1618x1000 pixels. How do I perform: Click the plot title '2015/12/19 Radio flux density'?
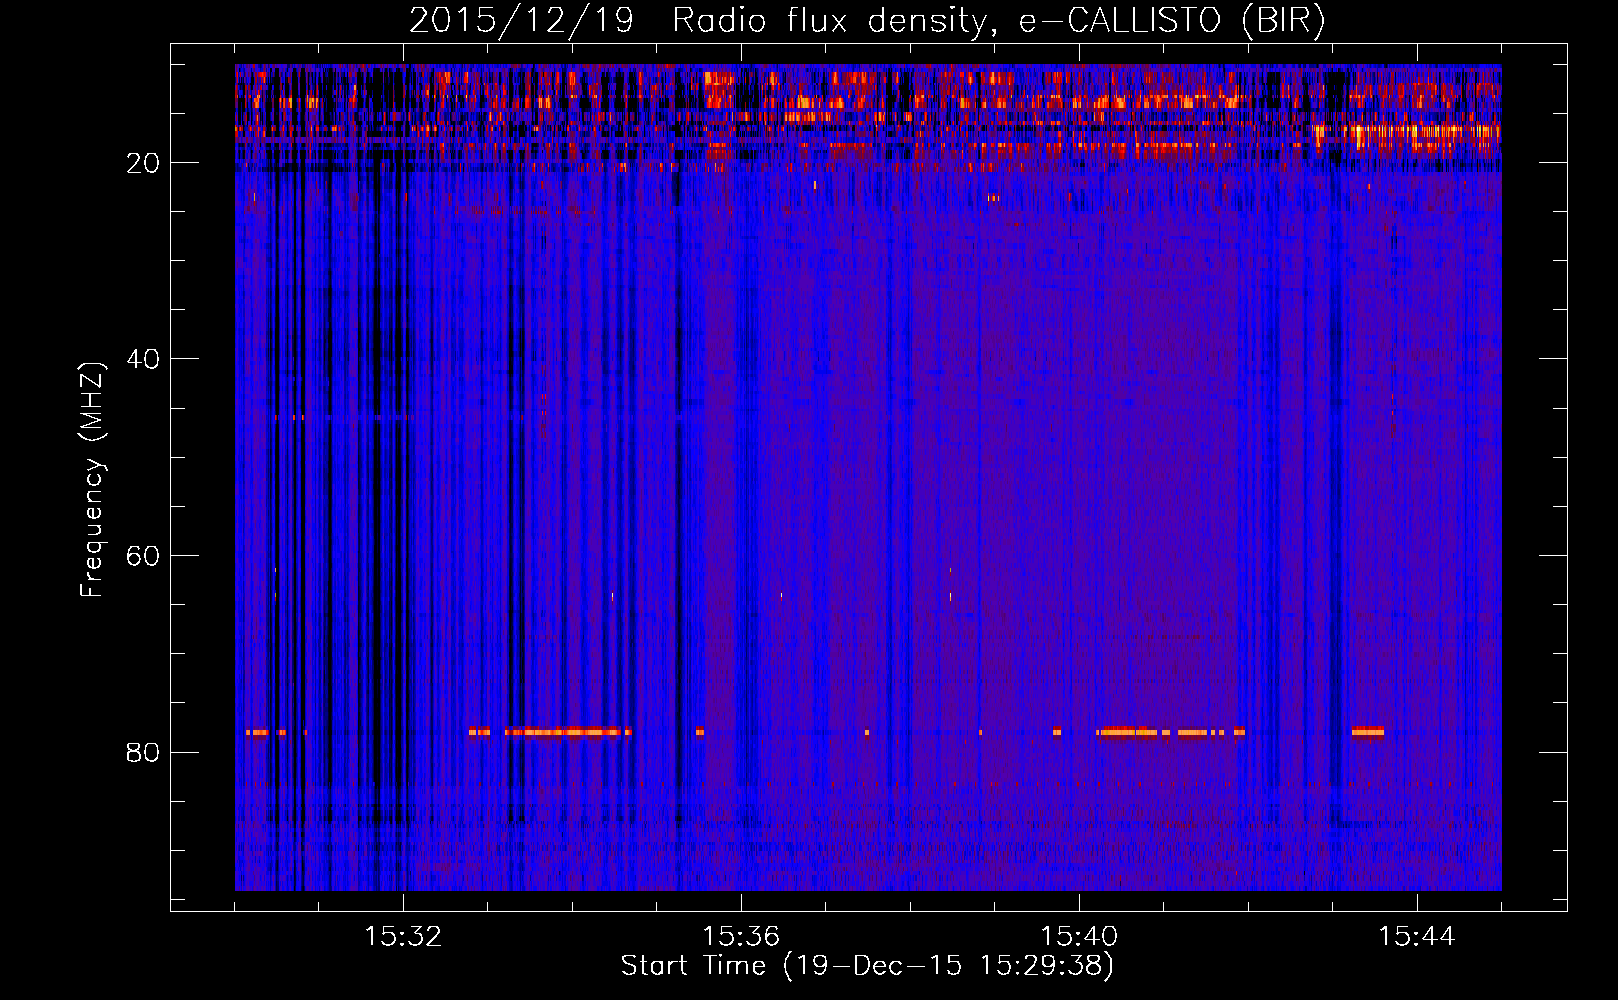point(868,20)
